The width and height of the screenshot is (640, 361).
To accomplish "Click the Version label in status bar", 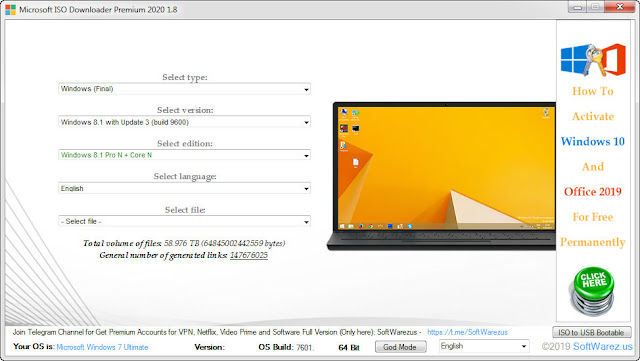I will [209, 347].
